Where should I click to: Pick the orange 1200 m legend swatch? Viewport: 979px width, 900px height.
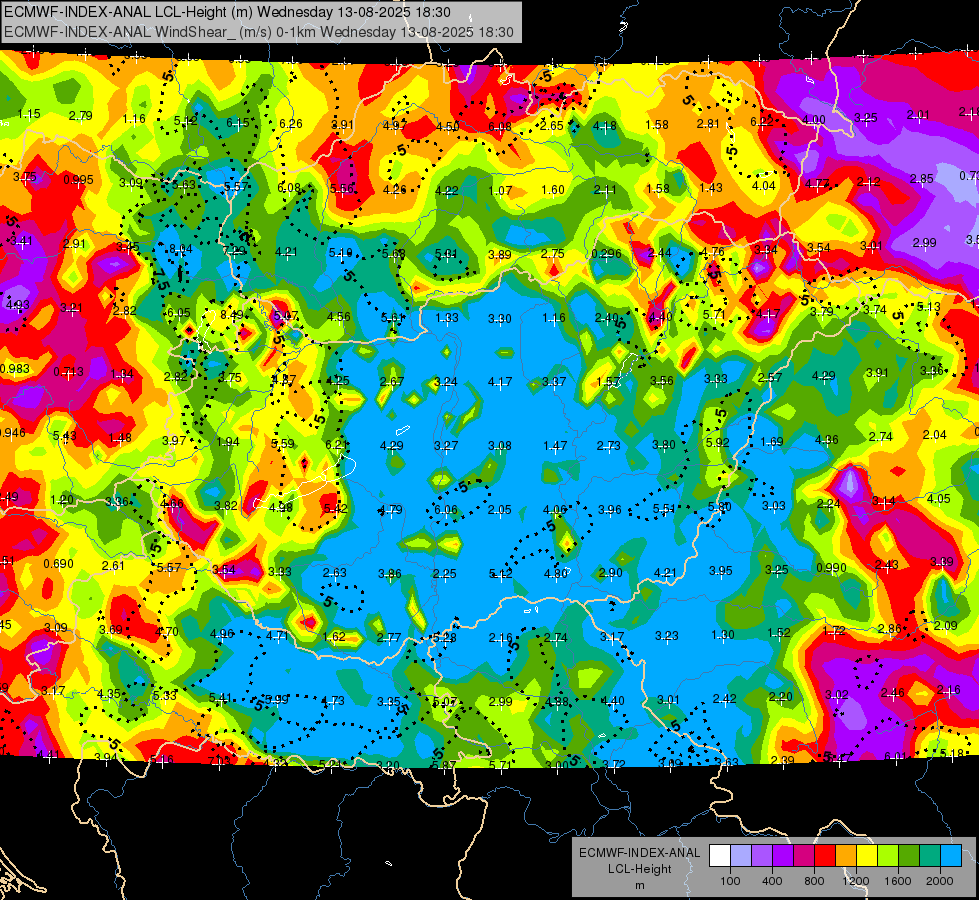[x=846, y=856]
